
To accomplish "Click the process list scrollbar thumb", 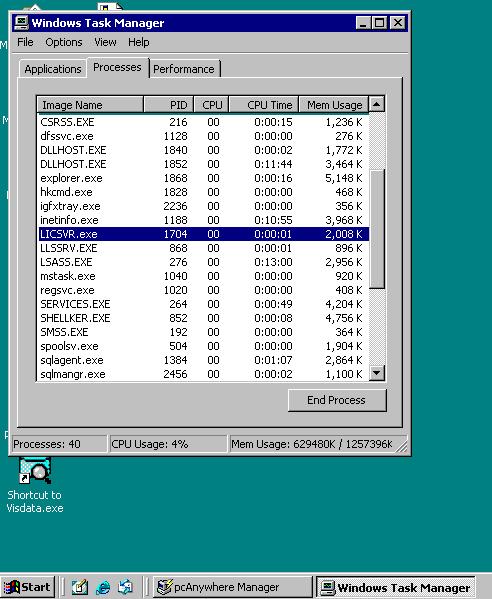I will [377, 229].
